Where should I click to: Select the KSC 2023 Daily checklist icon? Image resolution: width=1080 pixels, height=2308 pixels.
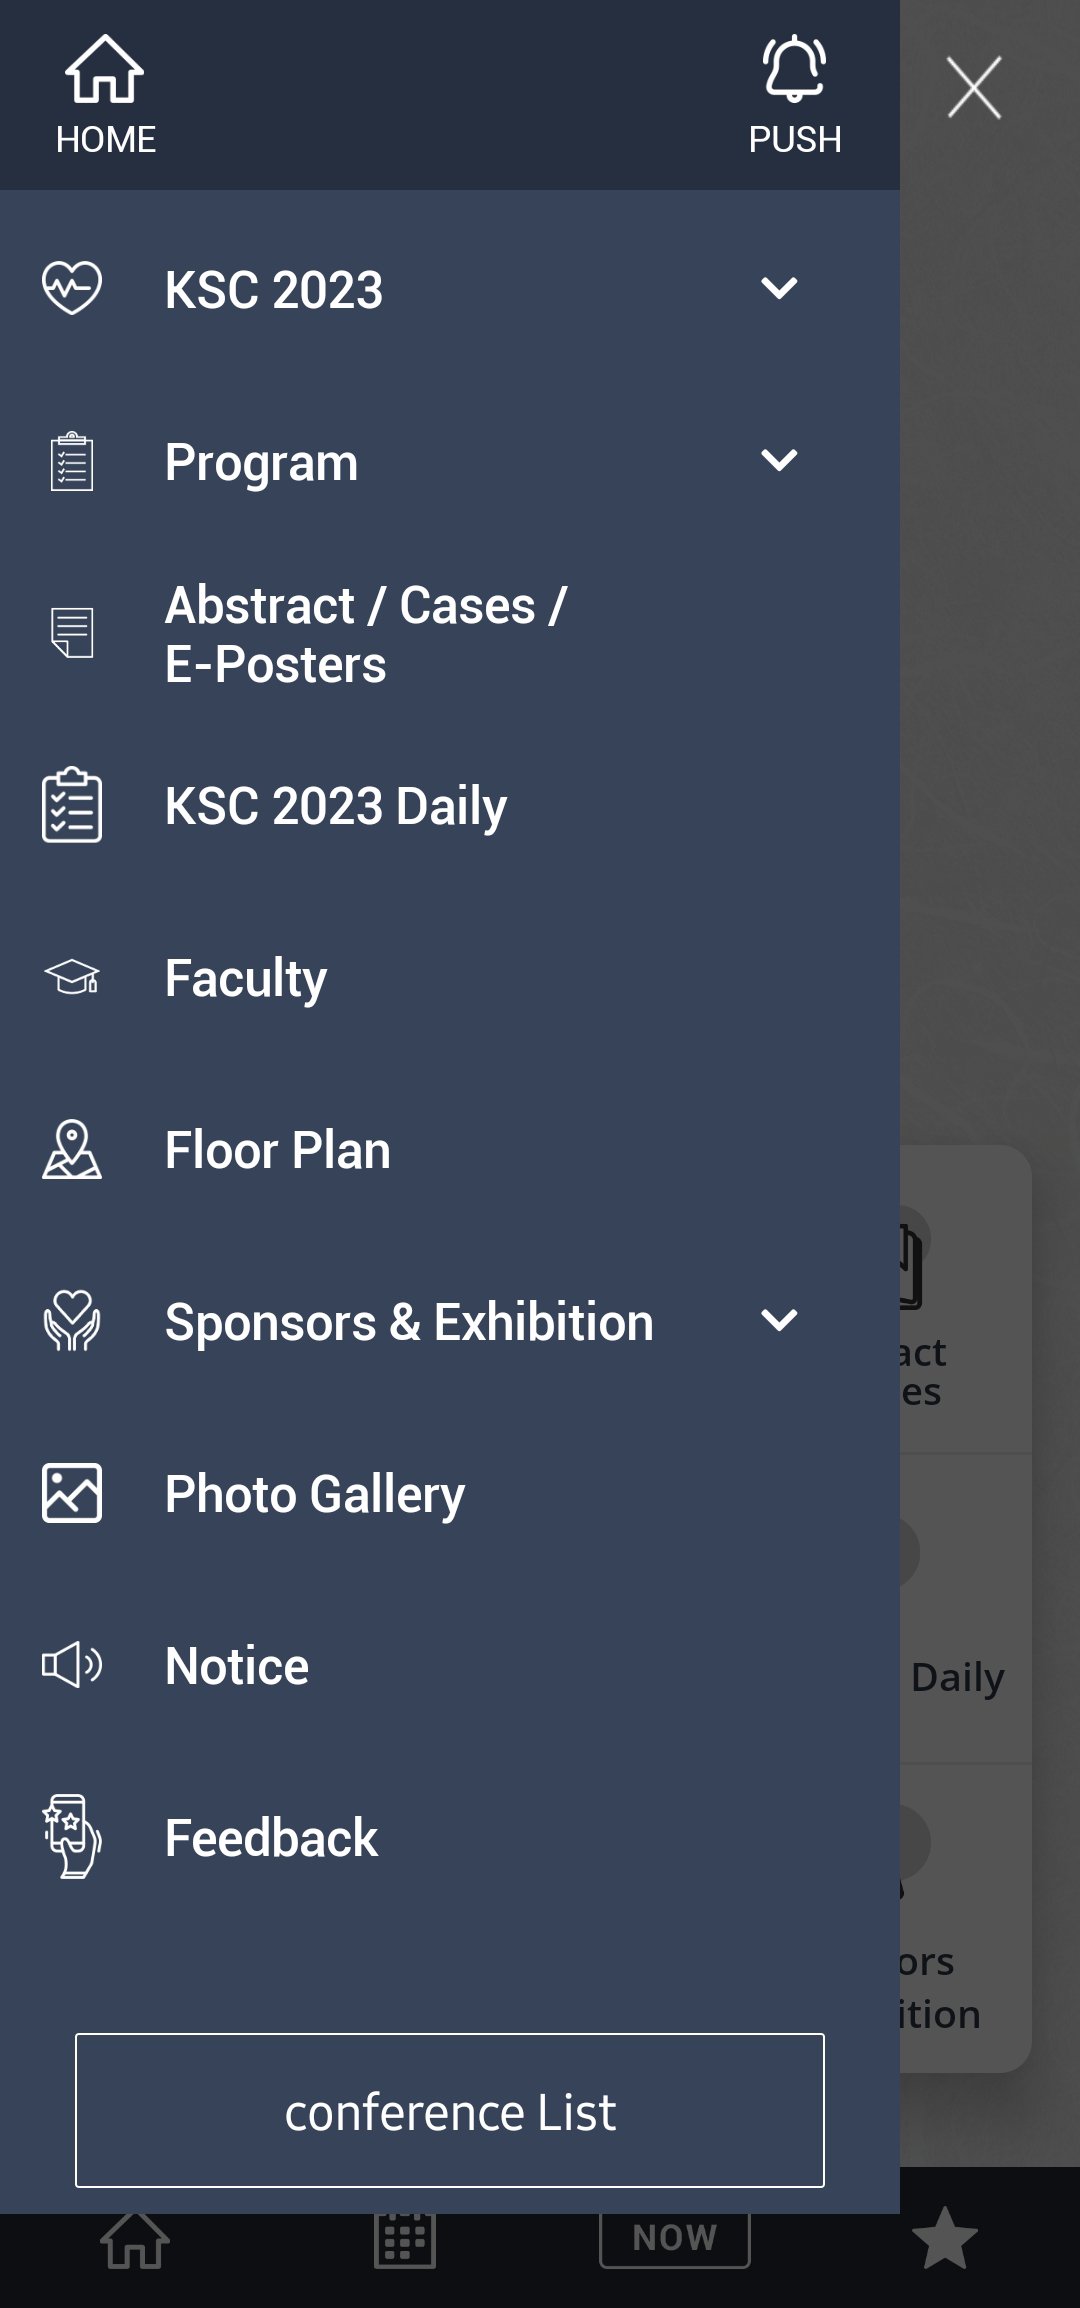(x=72, y=805)
